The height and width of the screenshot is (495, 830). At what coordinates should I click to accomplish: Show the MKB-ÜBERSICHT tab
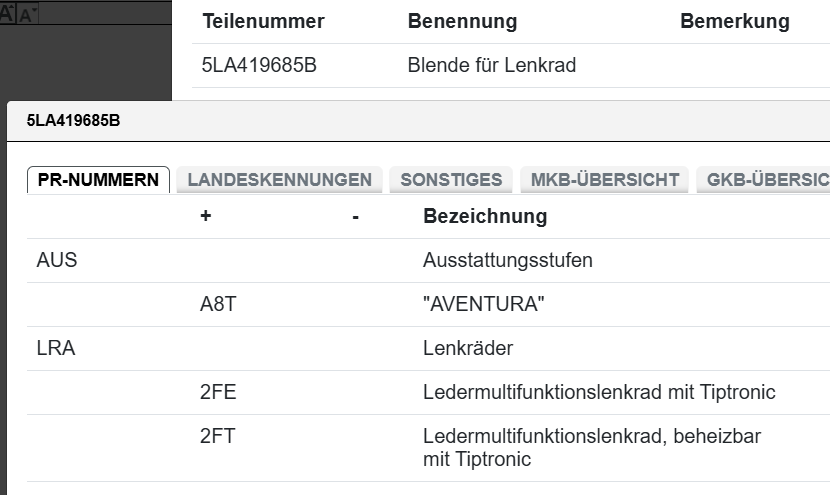pyautogui.click(x=605, y=180)
